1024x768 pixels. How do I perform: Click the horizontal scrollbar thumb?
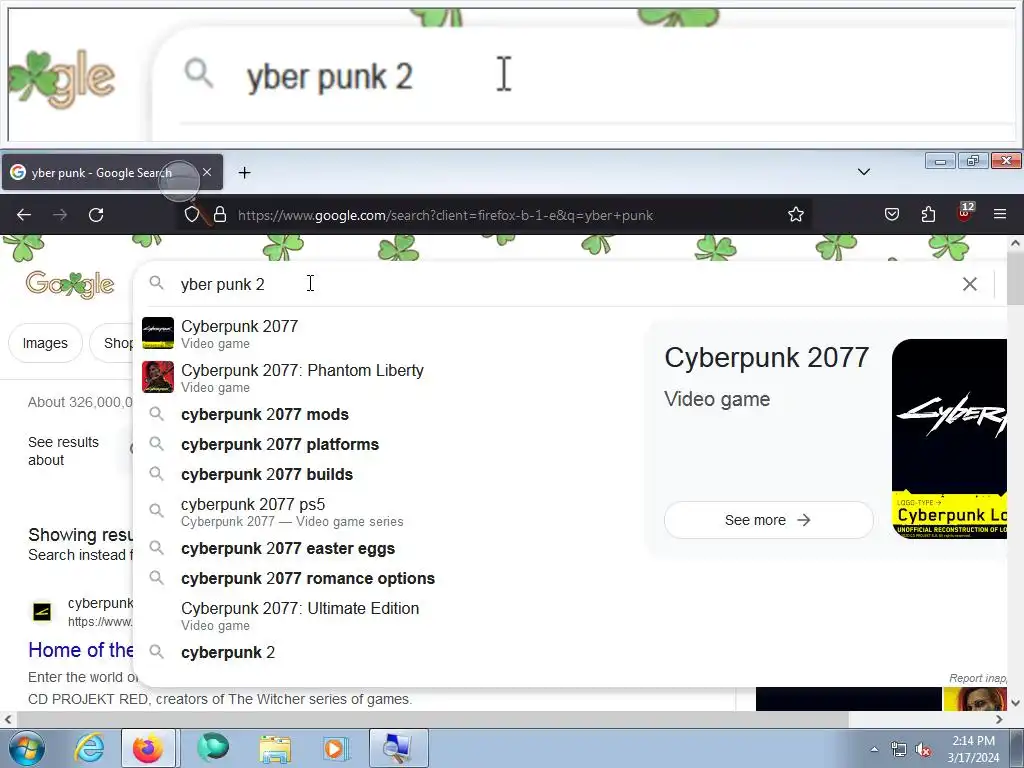click(x=431, y=719)
